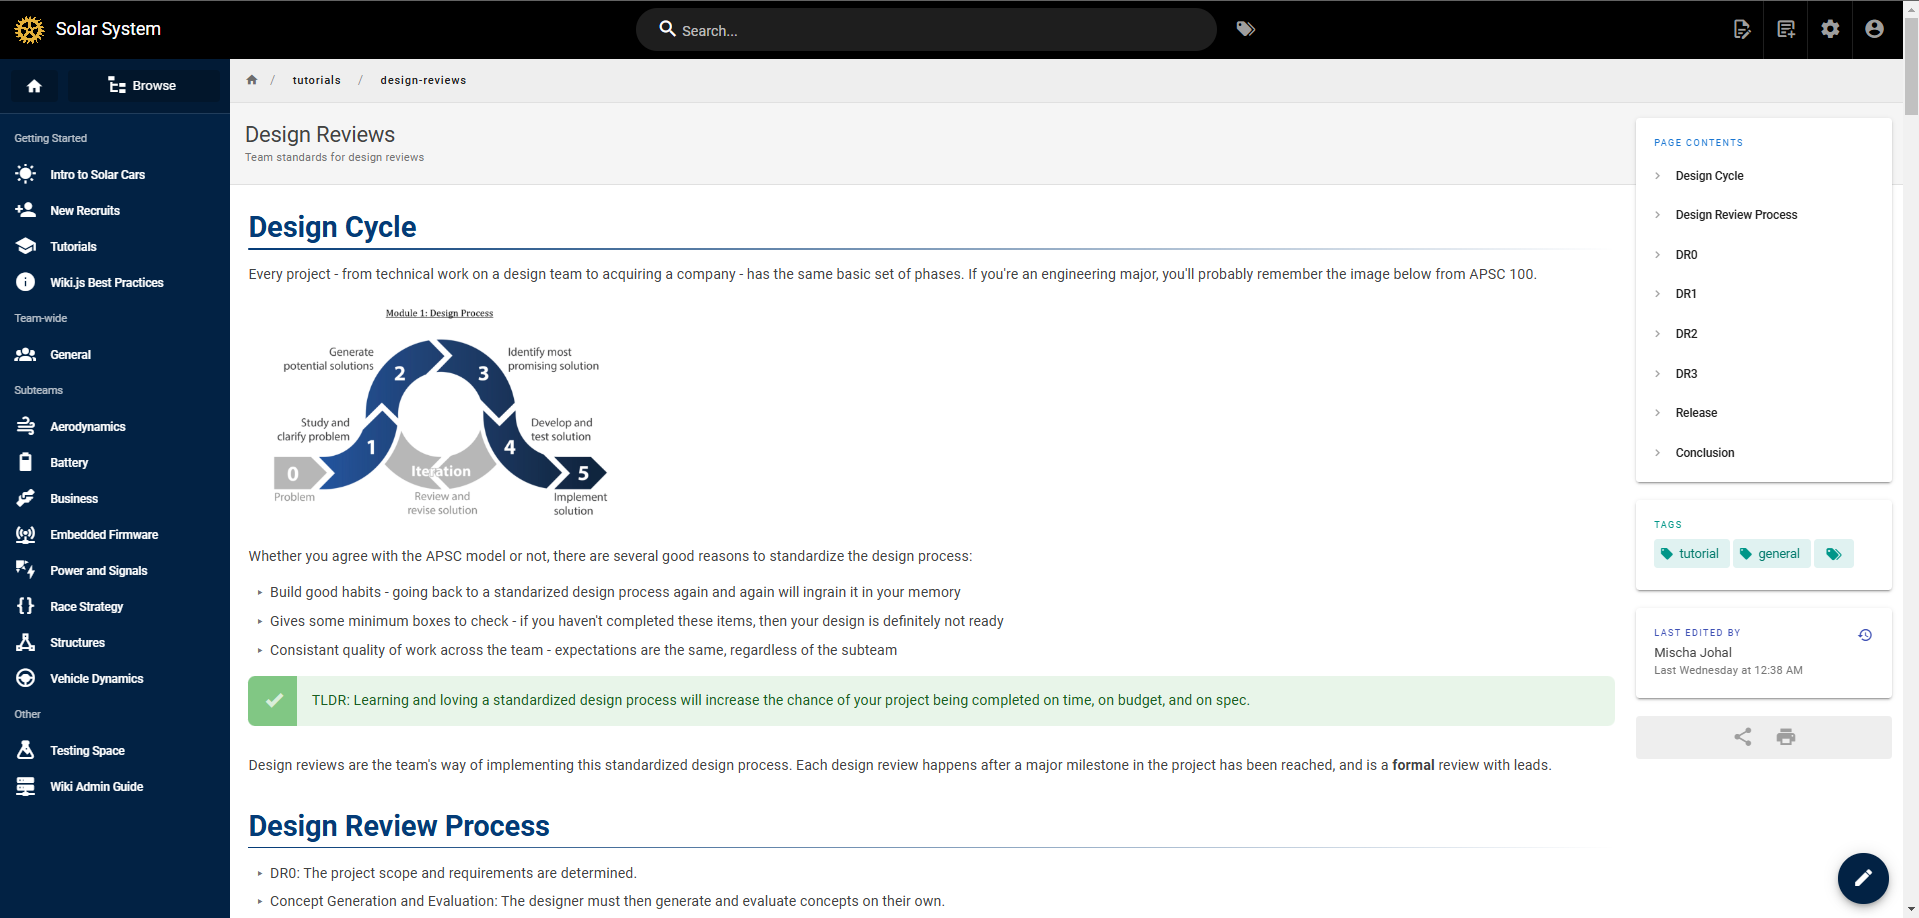Click the general tag chip
The height and width of the screenshot is (918, 1919).
pos(1770,554)
